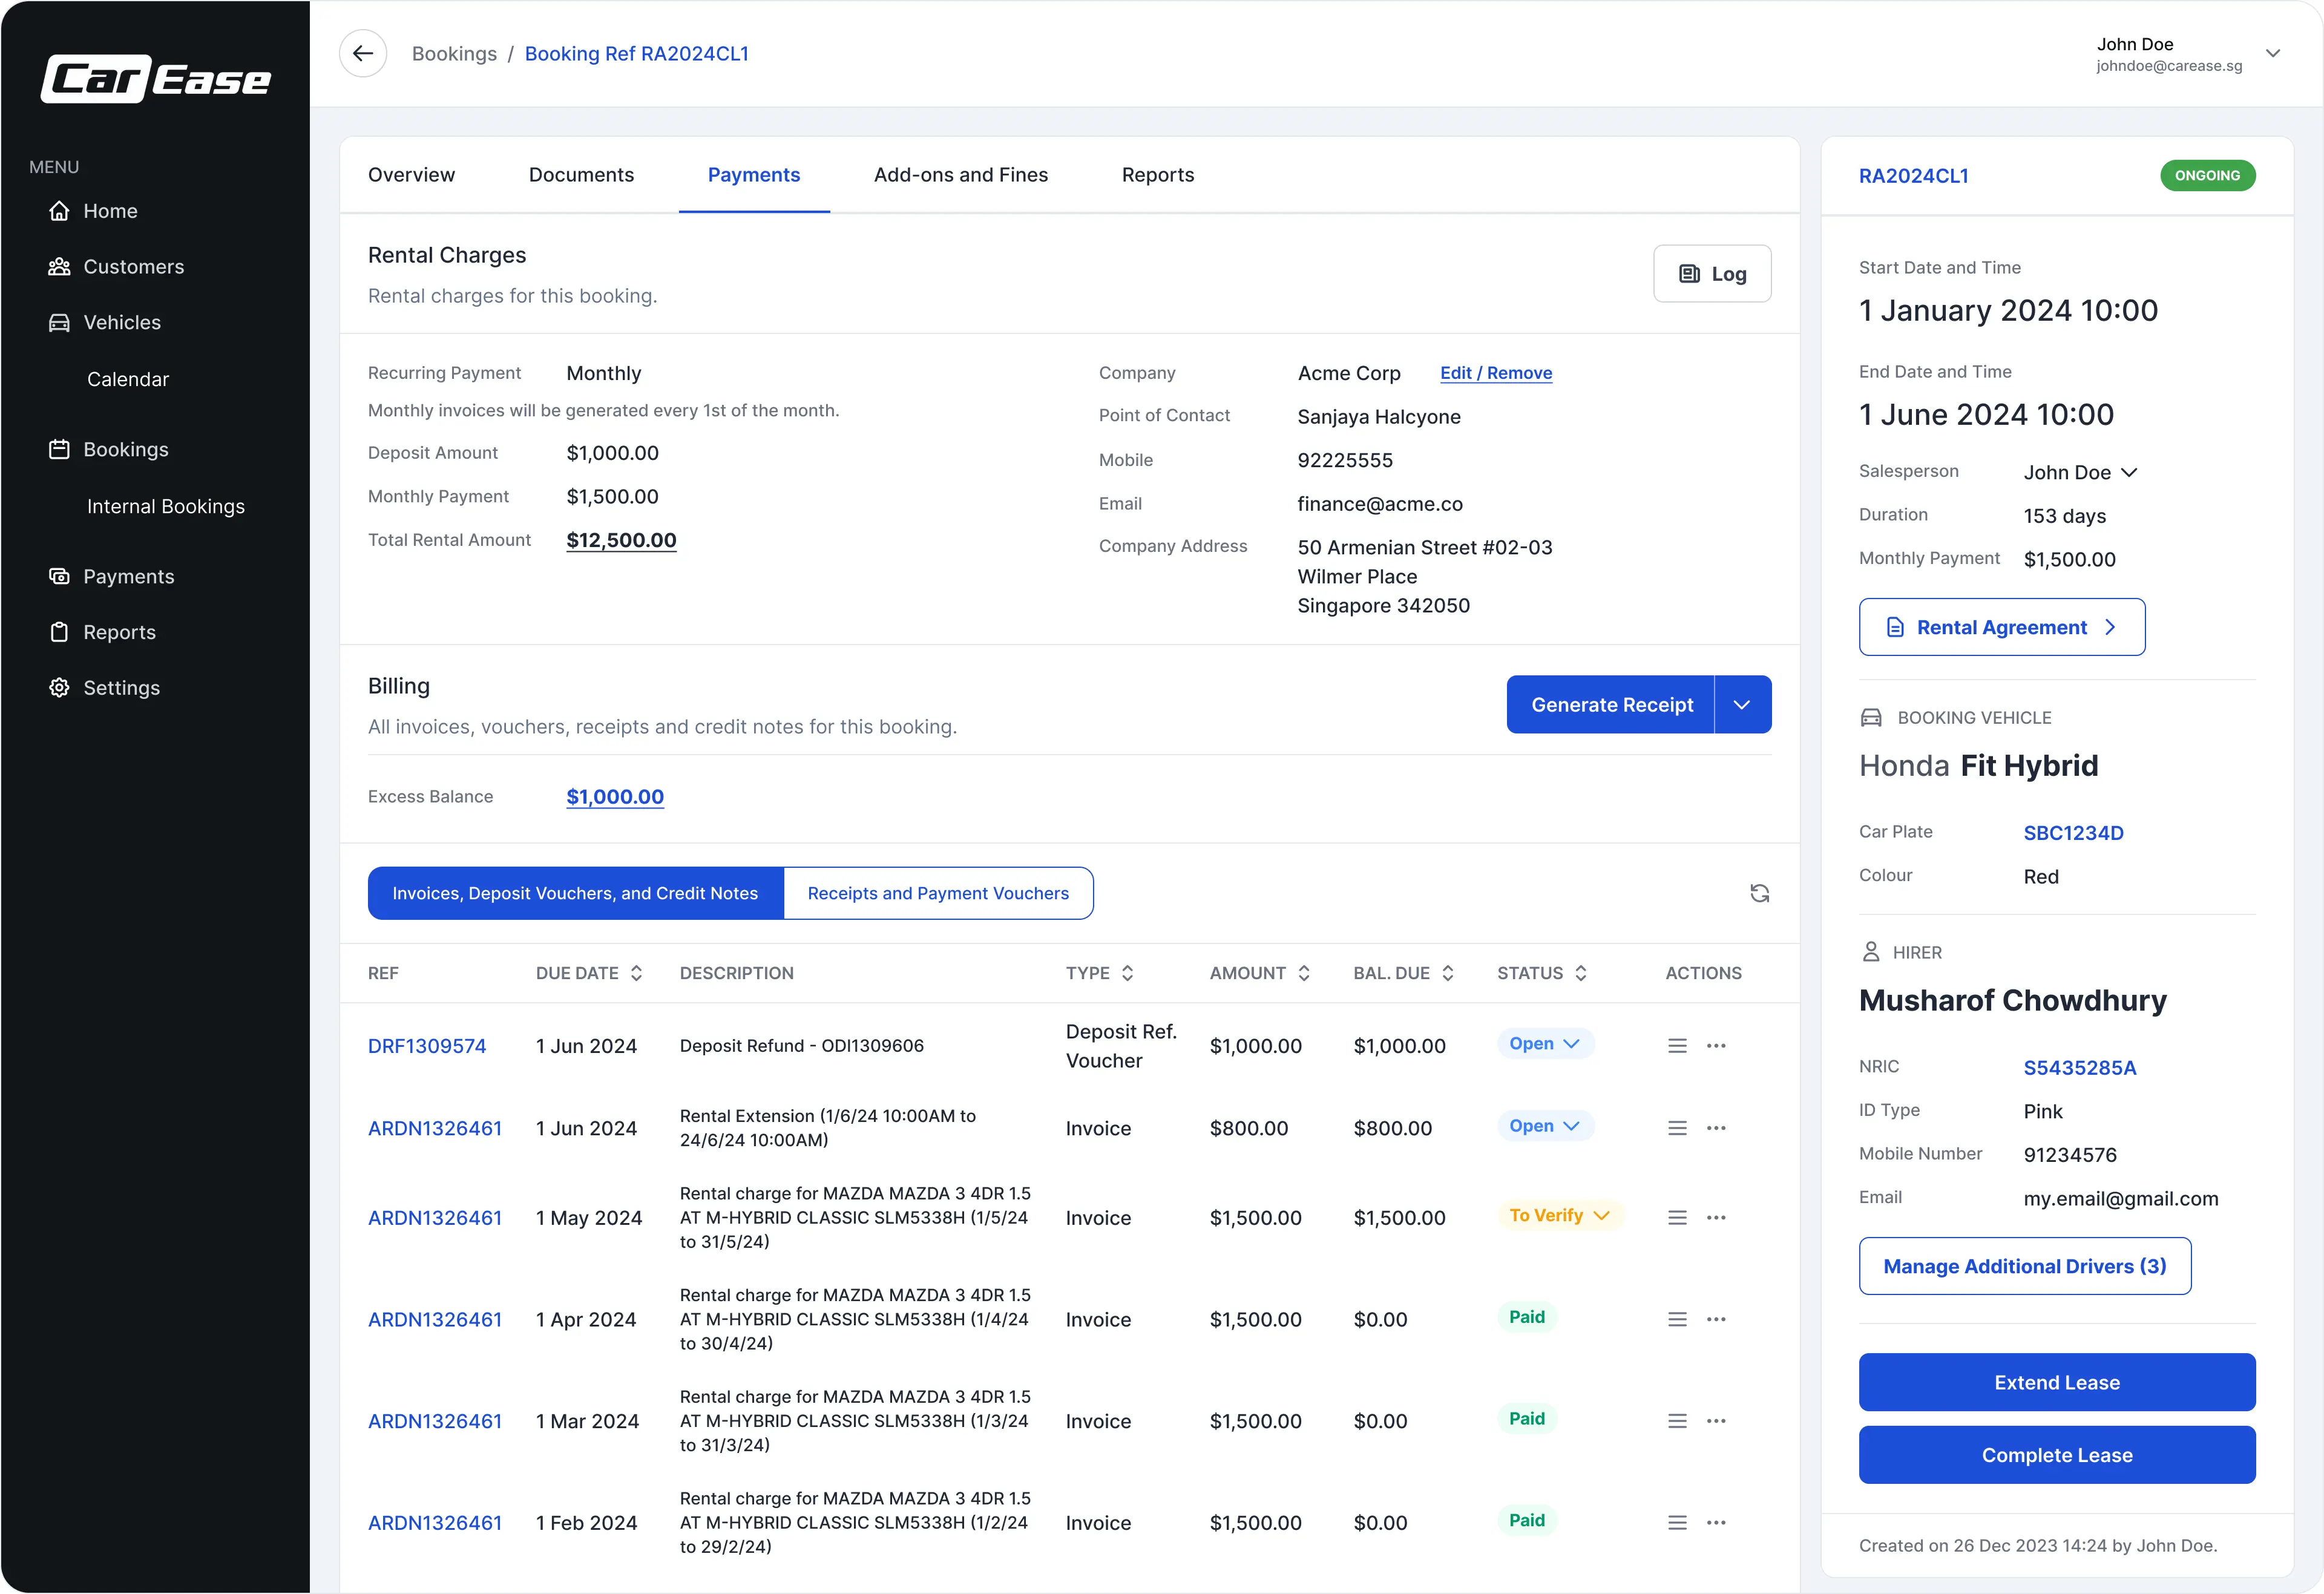2324x1594 pixels.
Task: Click the document icon in Rental Agreement button
Action: [x=1894, y=627]
